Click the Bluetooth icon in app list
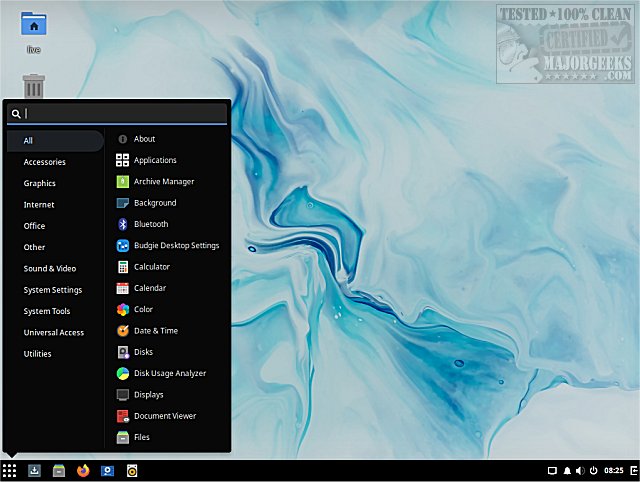The height and width of the screenshot is (482, 640). [x=122, y=224]
